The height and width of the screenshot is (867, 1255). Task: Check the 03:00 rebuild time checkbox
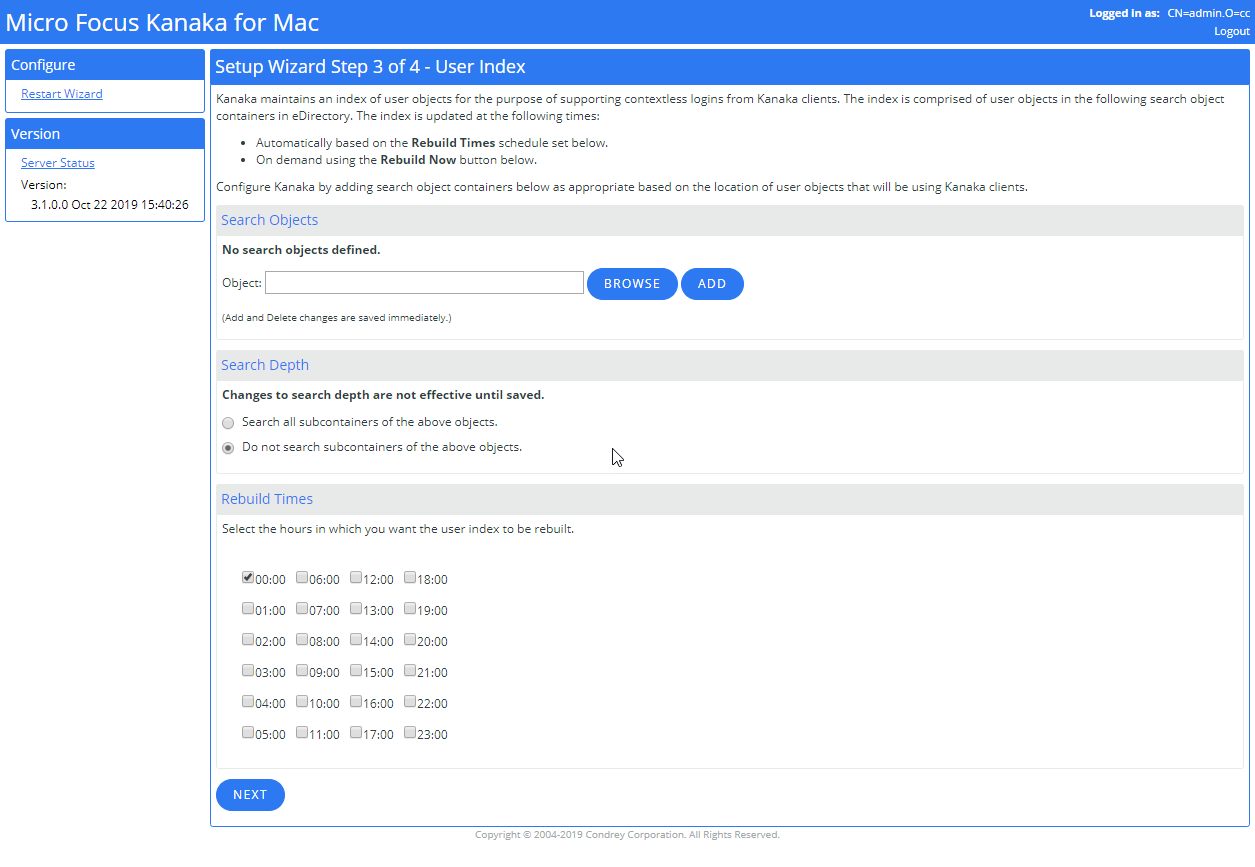[x=248, y=670]
